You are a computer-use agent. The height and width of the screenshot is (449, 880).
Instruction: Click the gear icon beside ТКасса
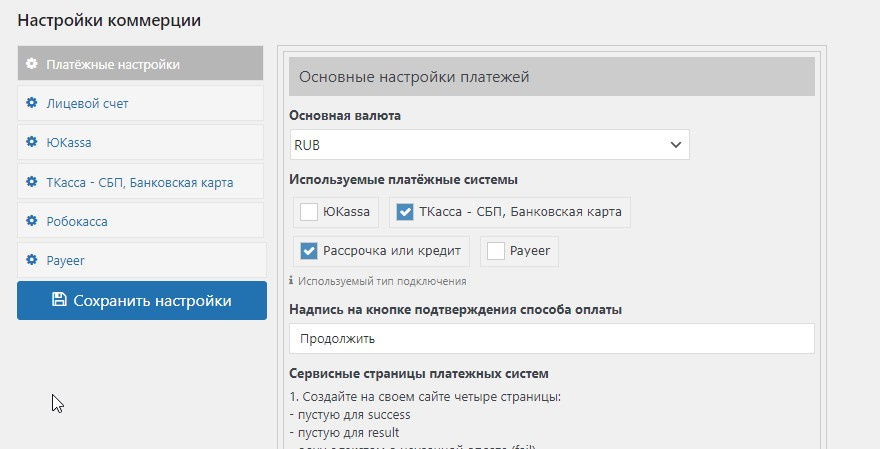[32, 182]
